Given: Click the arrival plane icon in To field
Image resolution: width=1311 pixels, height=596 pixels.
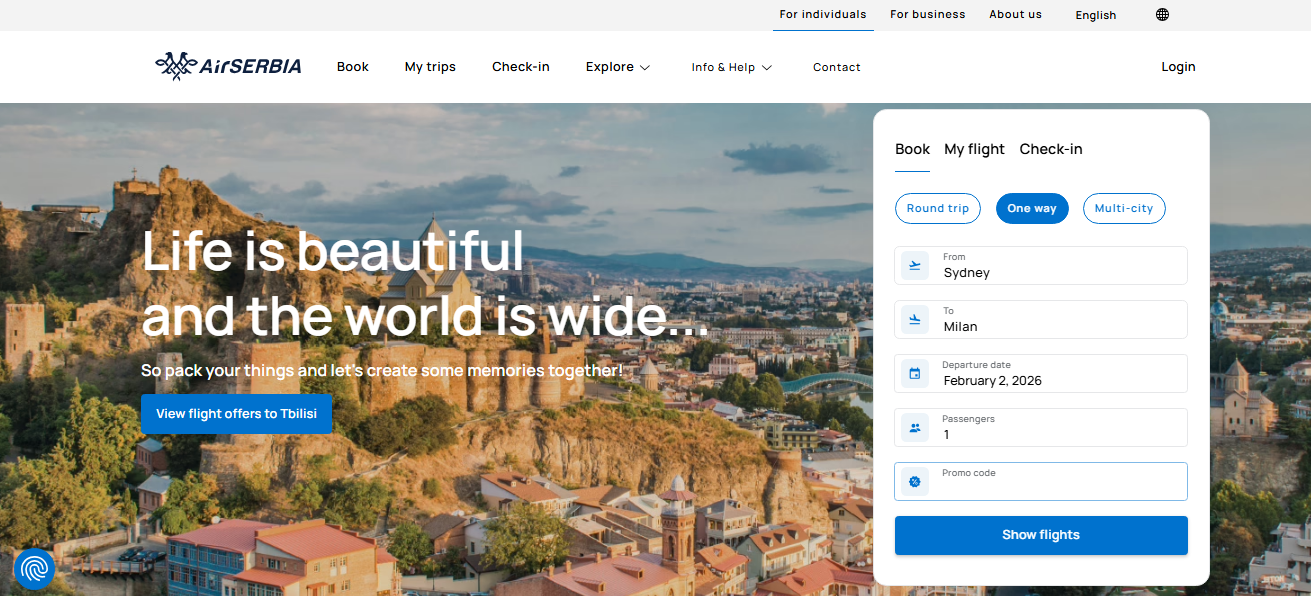Looking at the screenshot, I should 914,319.
